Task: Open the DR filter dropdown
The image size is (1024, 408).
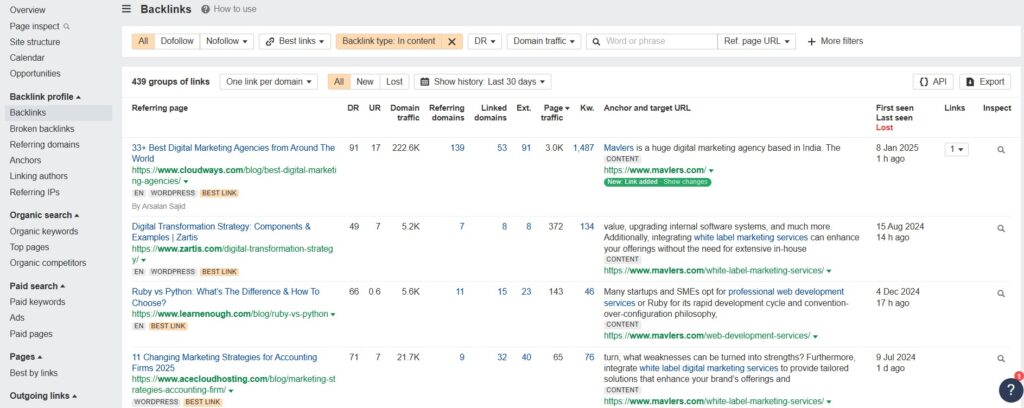Action: point(485,41)
